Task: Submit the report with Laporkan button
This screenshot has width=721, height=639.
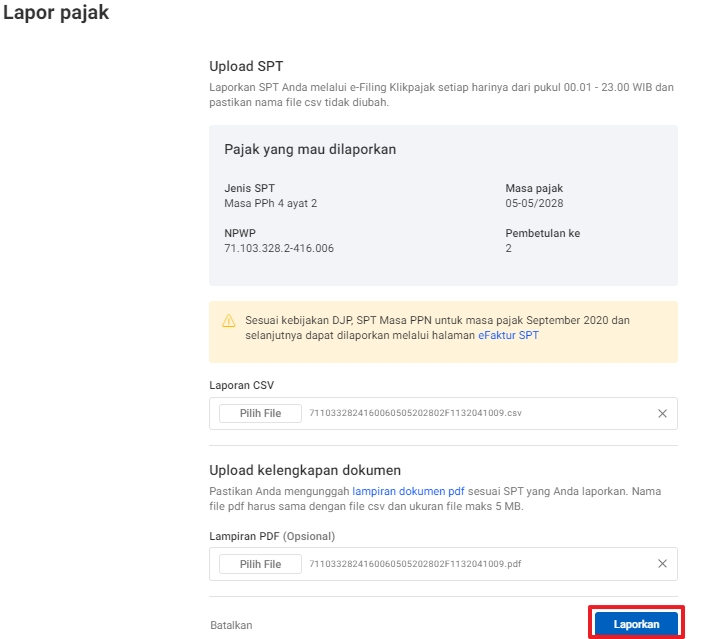Action: (x=636, y=624)
